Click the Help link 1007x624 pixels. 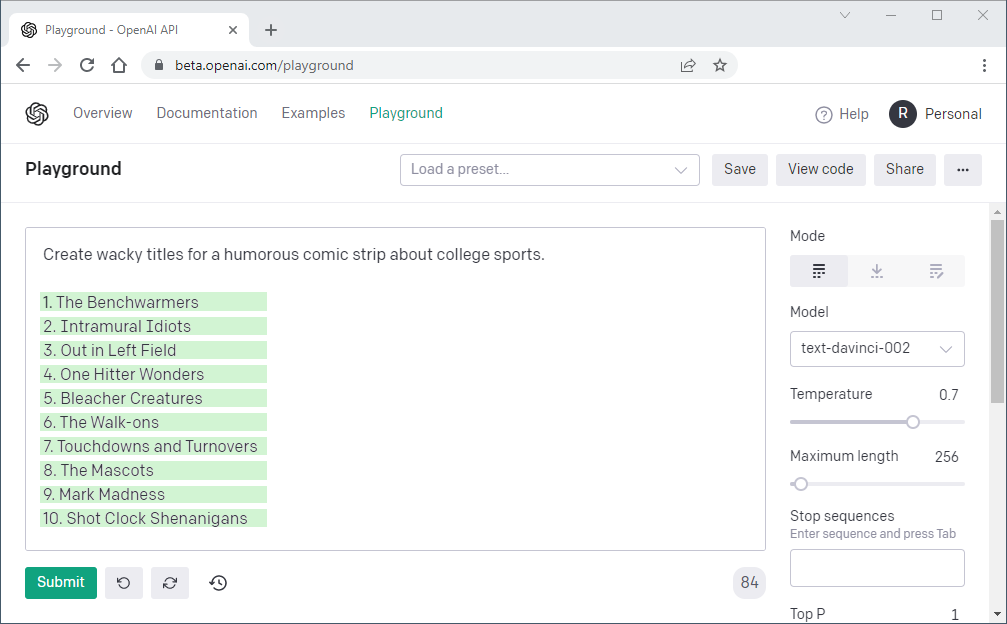click(854, 114)
